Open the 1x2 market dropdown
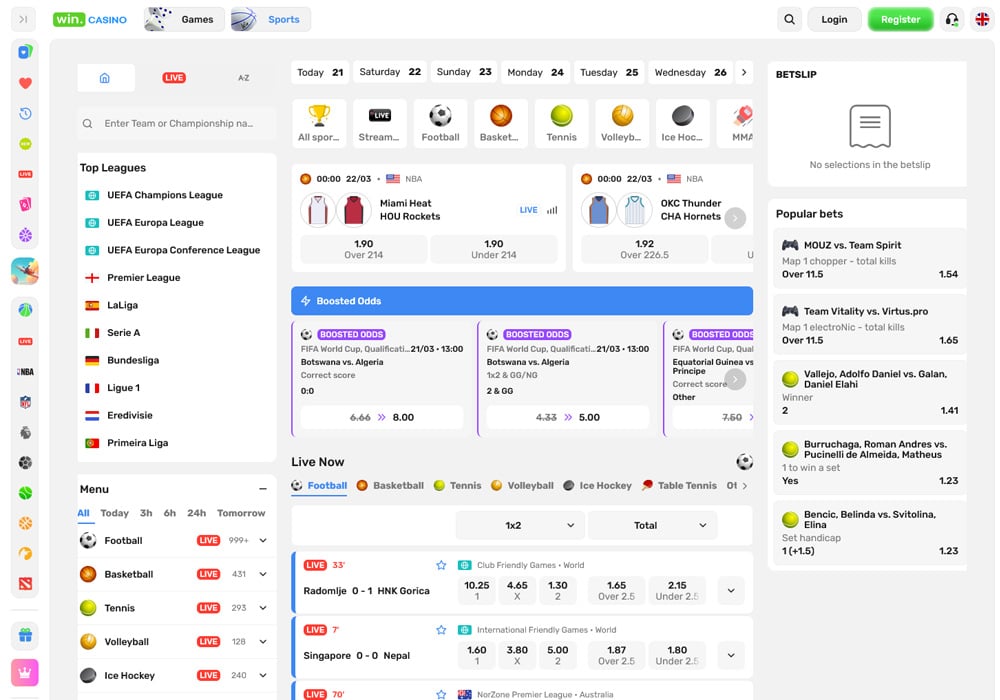 (520, 525)
